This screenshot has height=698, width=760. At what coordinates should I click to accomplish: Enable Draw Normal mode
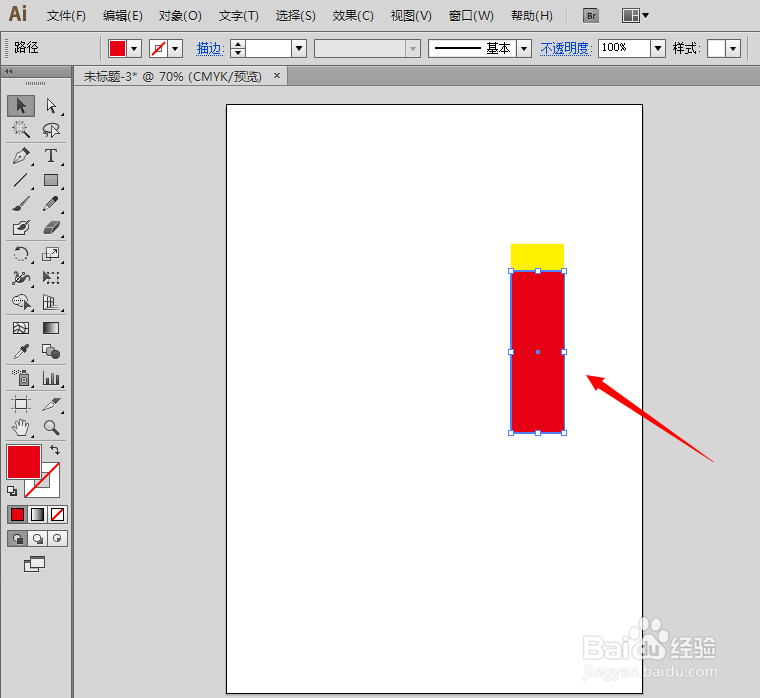click(17, 539)
